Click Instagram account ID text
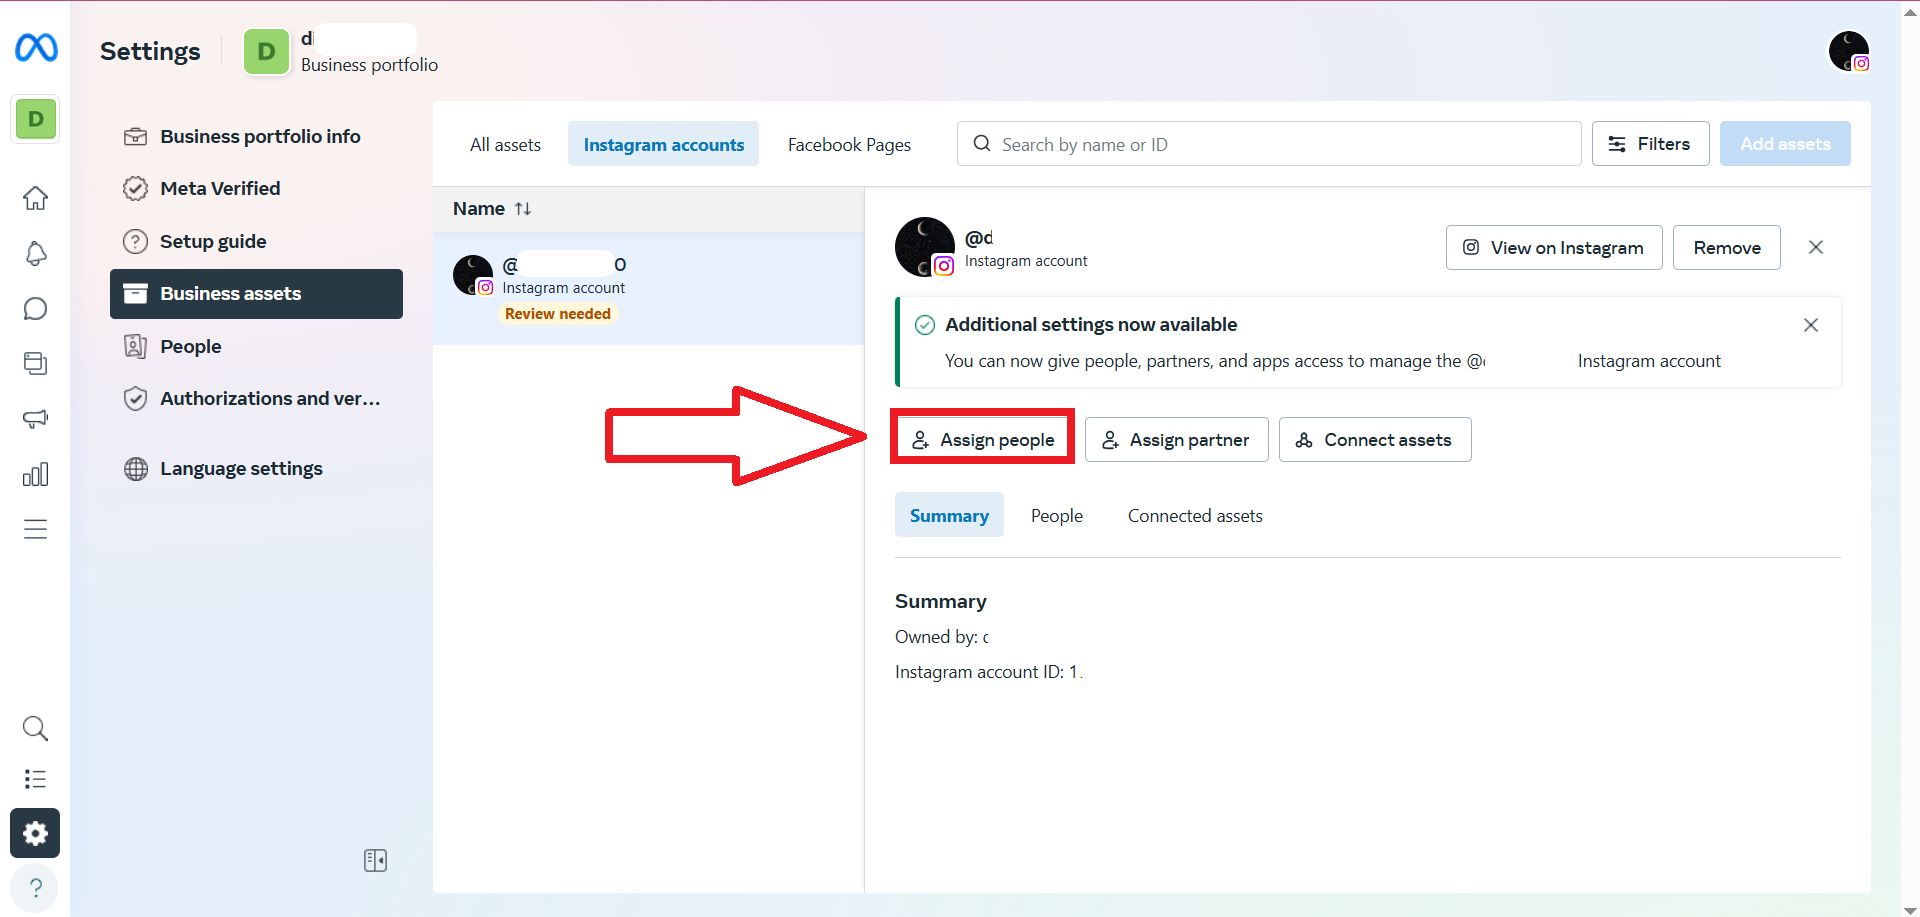Viewport: 1920px width, 917px height. coord(988,672)
